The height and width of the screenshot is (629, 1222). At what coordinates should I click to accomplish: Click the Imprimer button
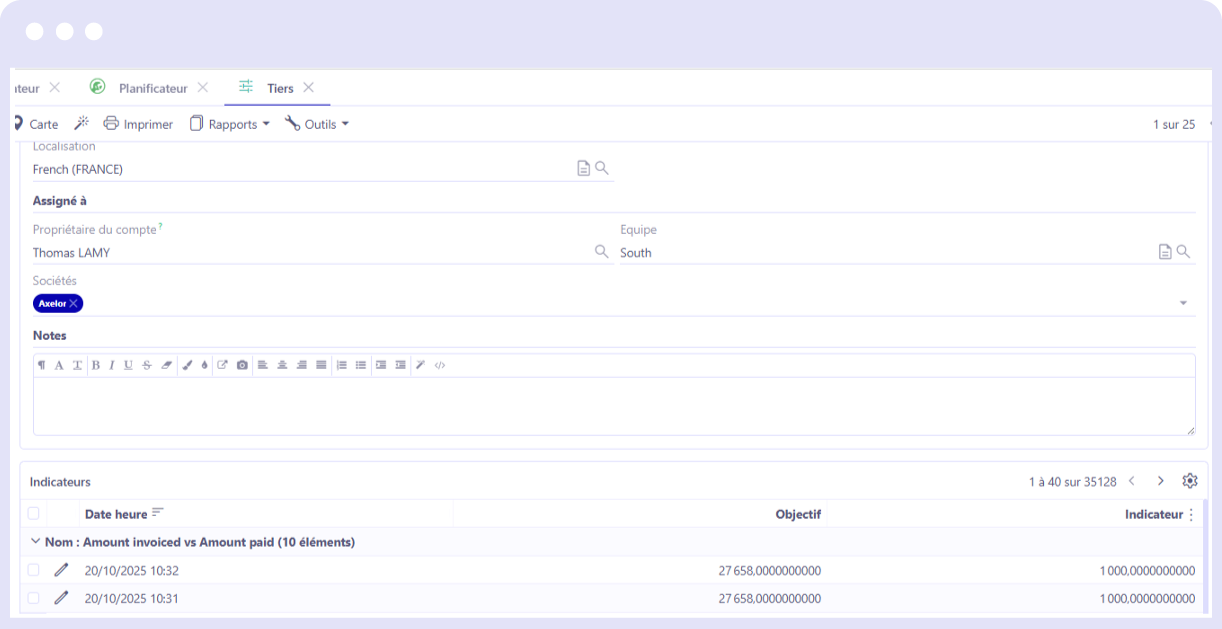coord(139,124)
